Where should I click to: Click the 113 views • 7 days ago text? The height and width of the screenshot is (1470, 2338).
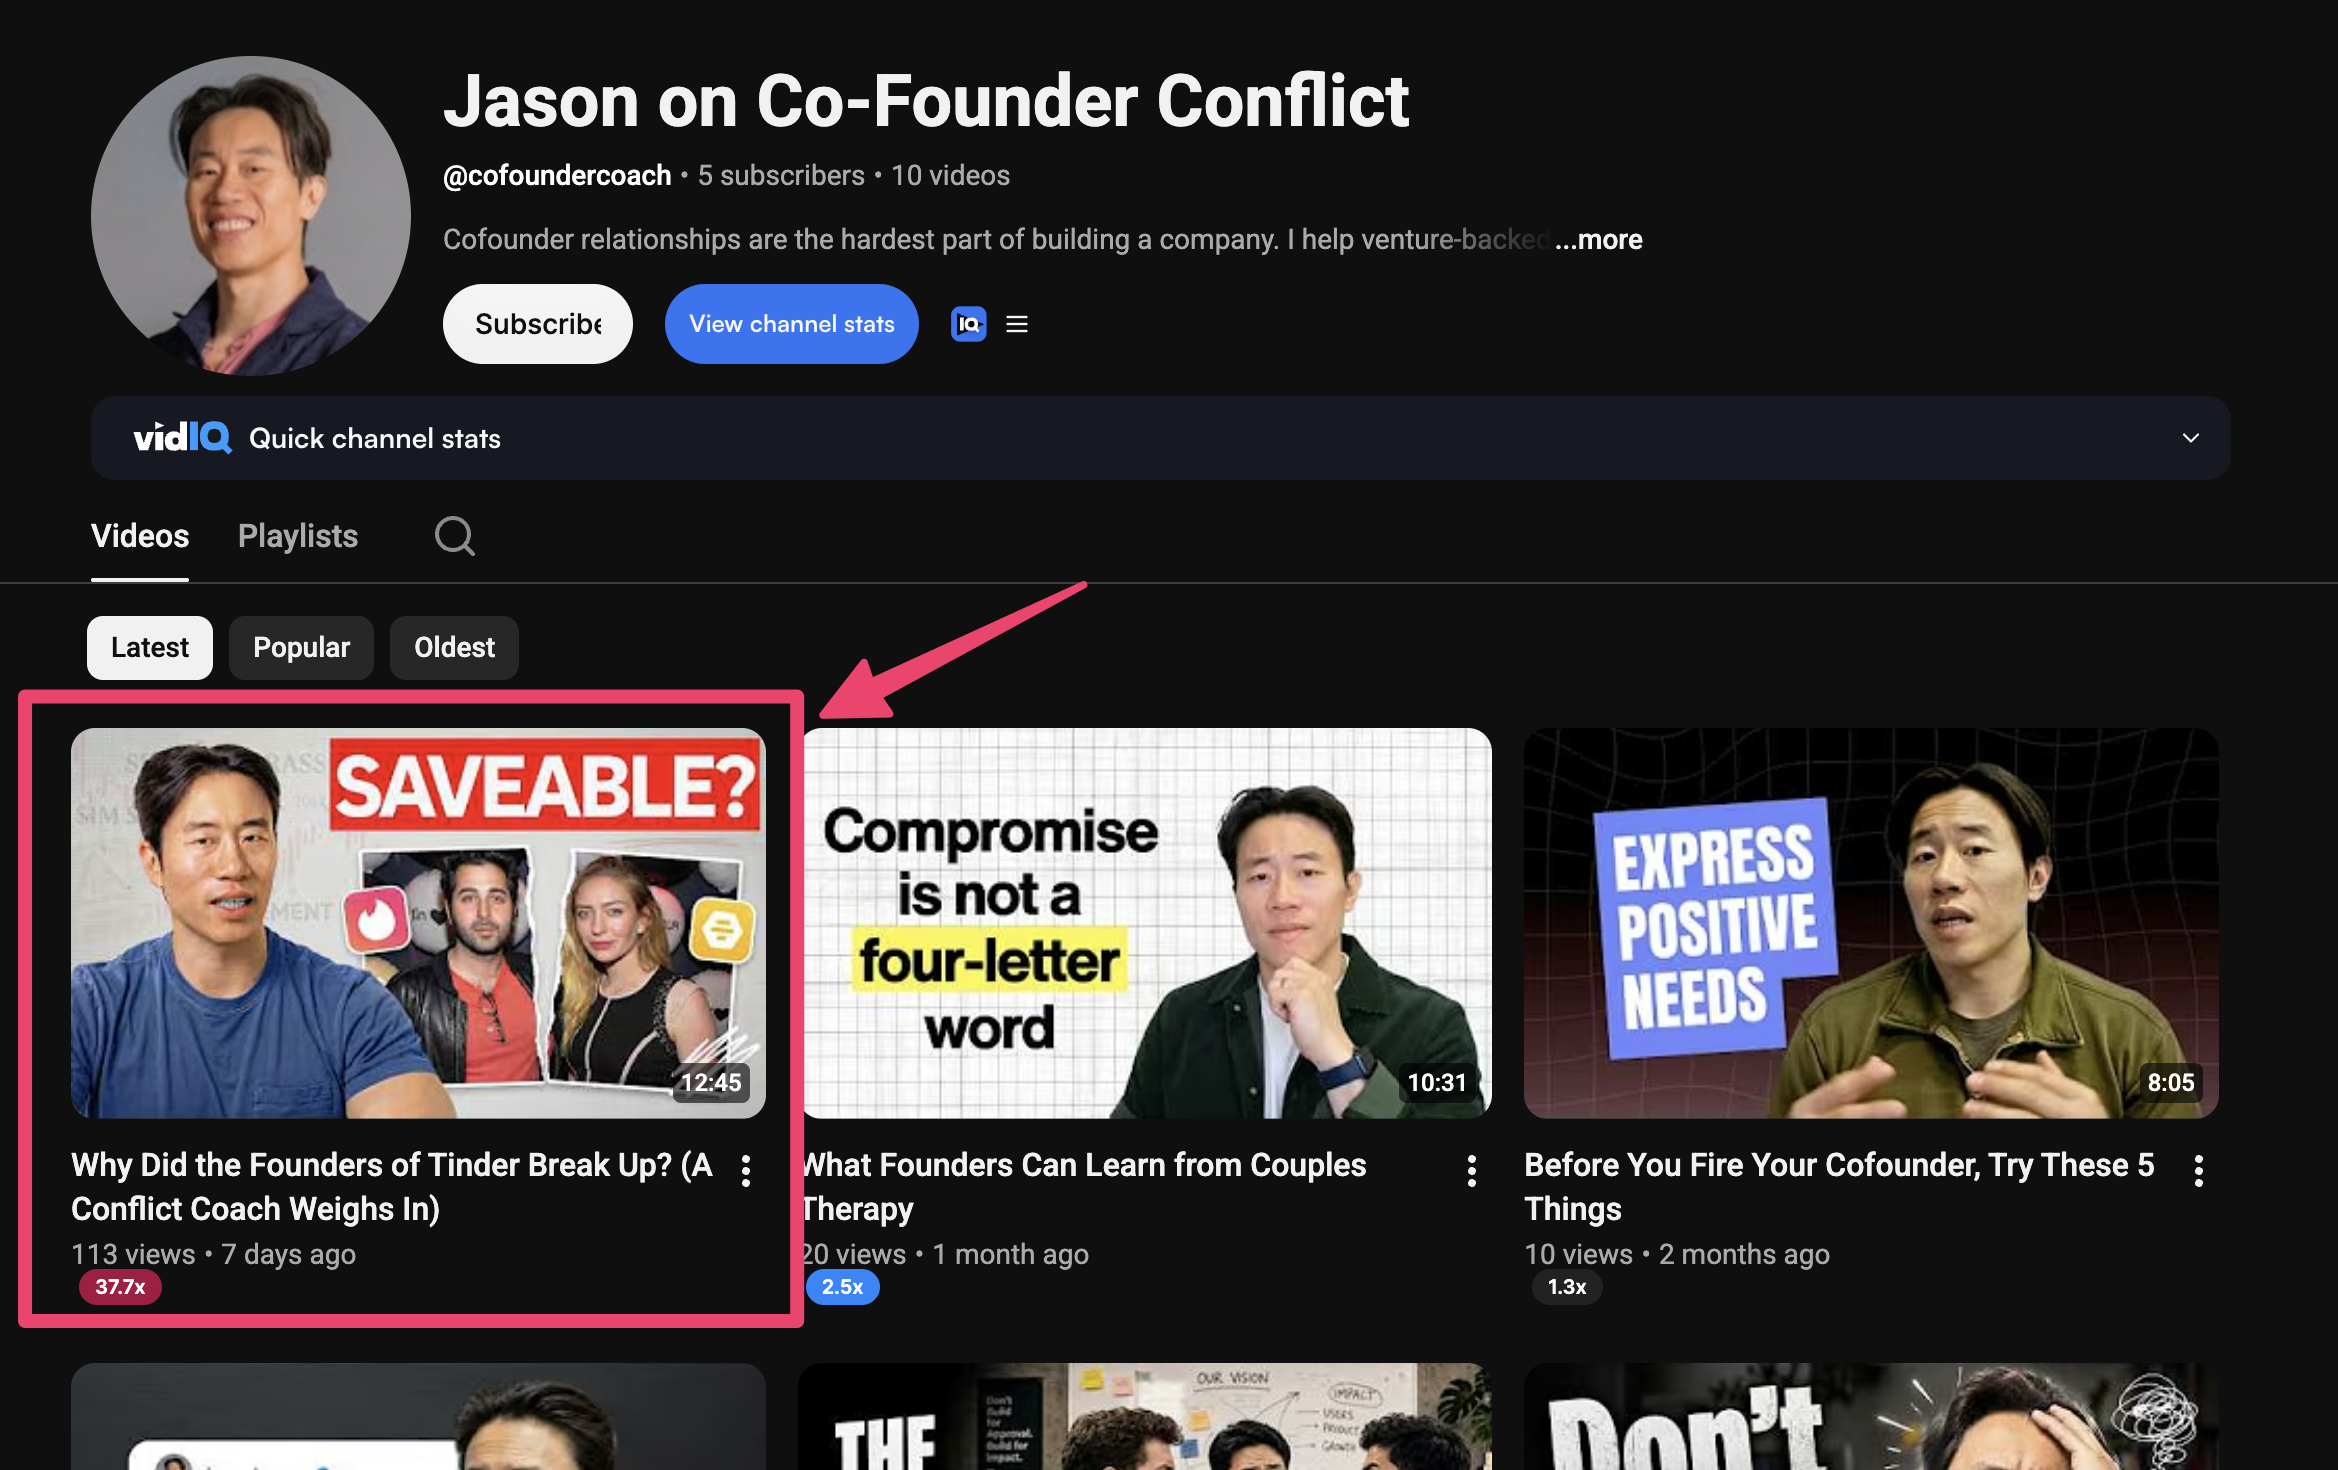[213, 1254]
